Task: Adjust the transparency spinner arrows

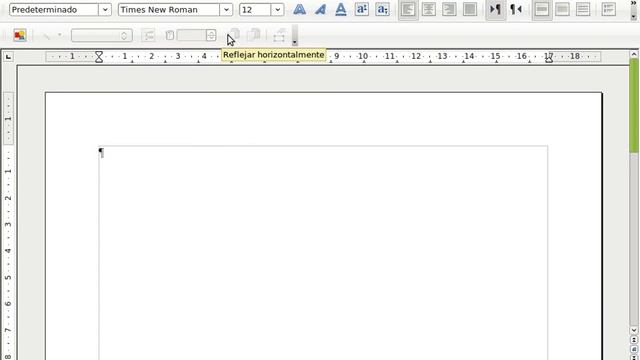Action: (211, 36)
